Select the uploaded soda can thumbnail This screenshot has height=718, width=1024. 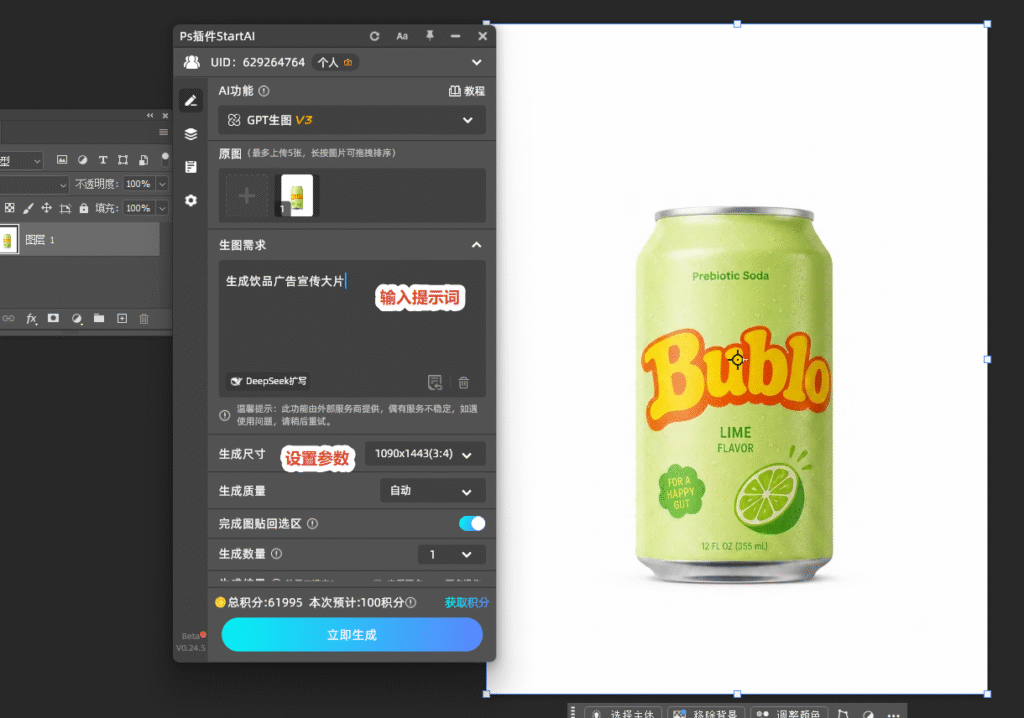[x=296, y=195]
